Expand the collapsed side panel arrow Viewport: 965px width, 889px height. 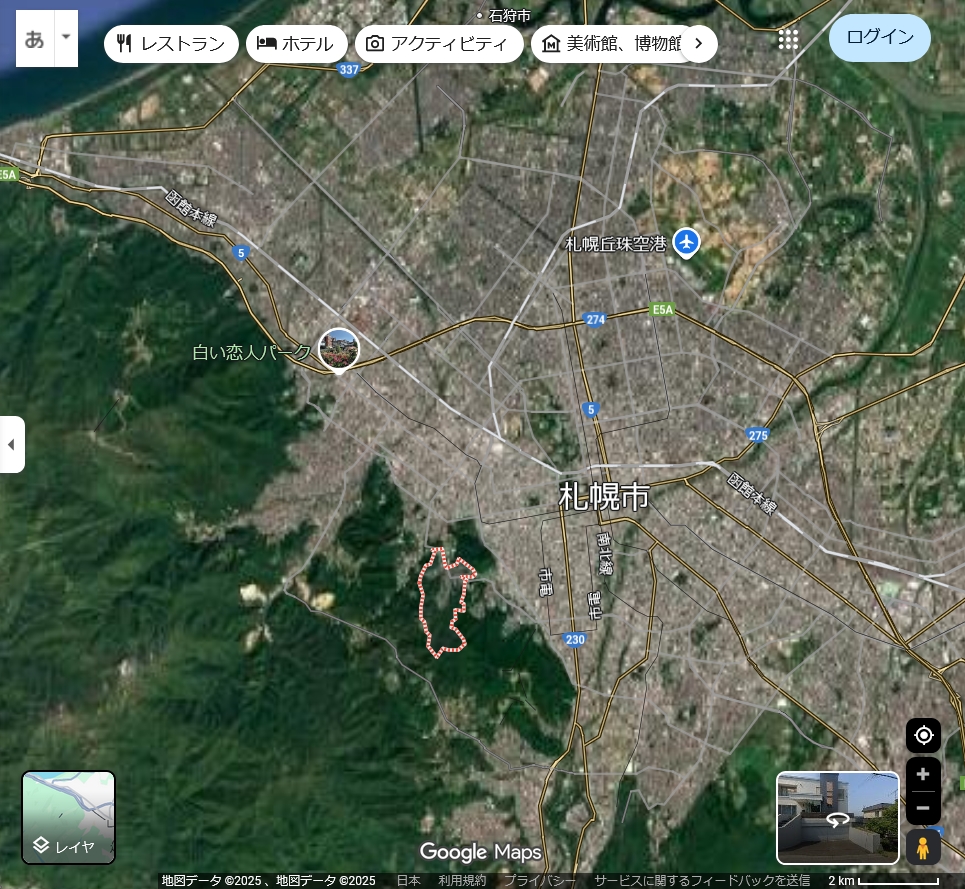(x=11, y=444)
